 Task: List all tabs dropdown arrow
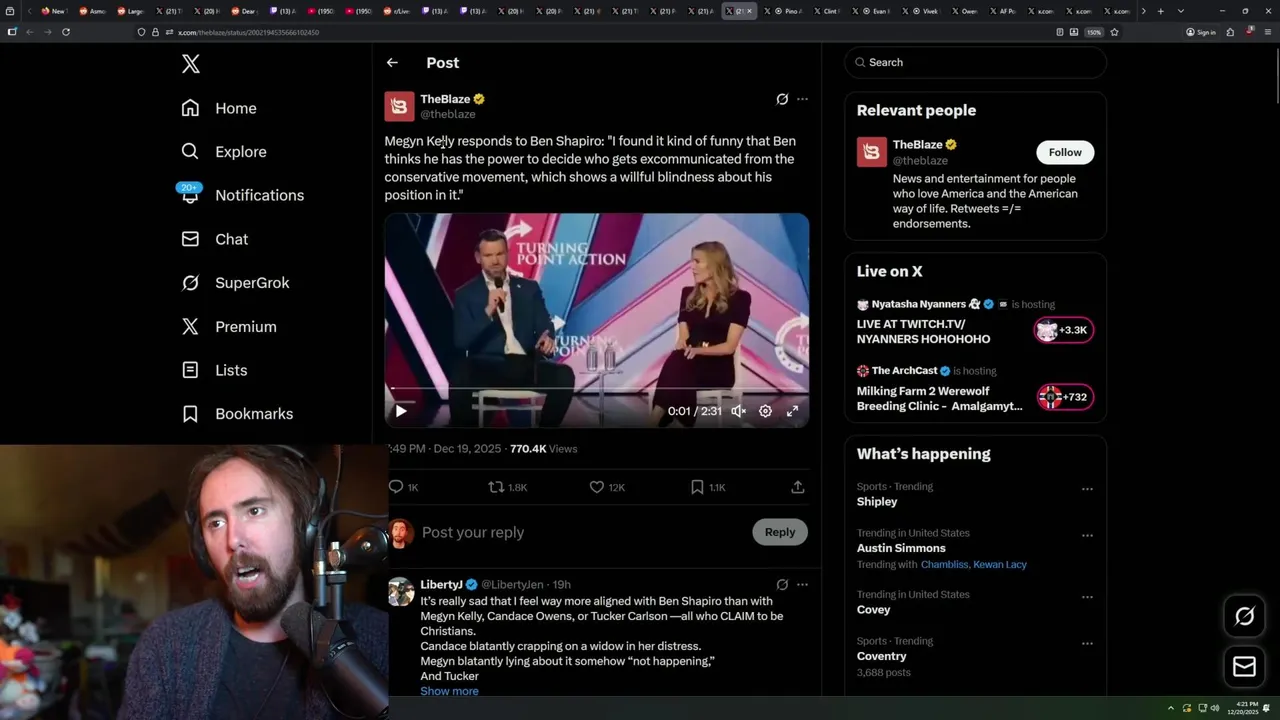tap(1181, 11)
